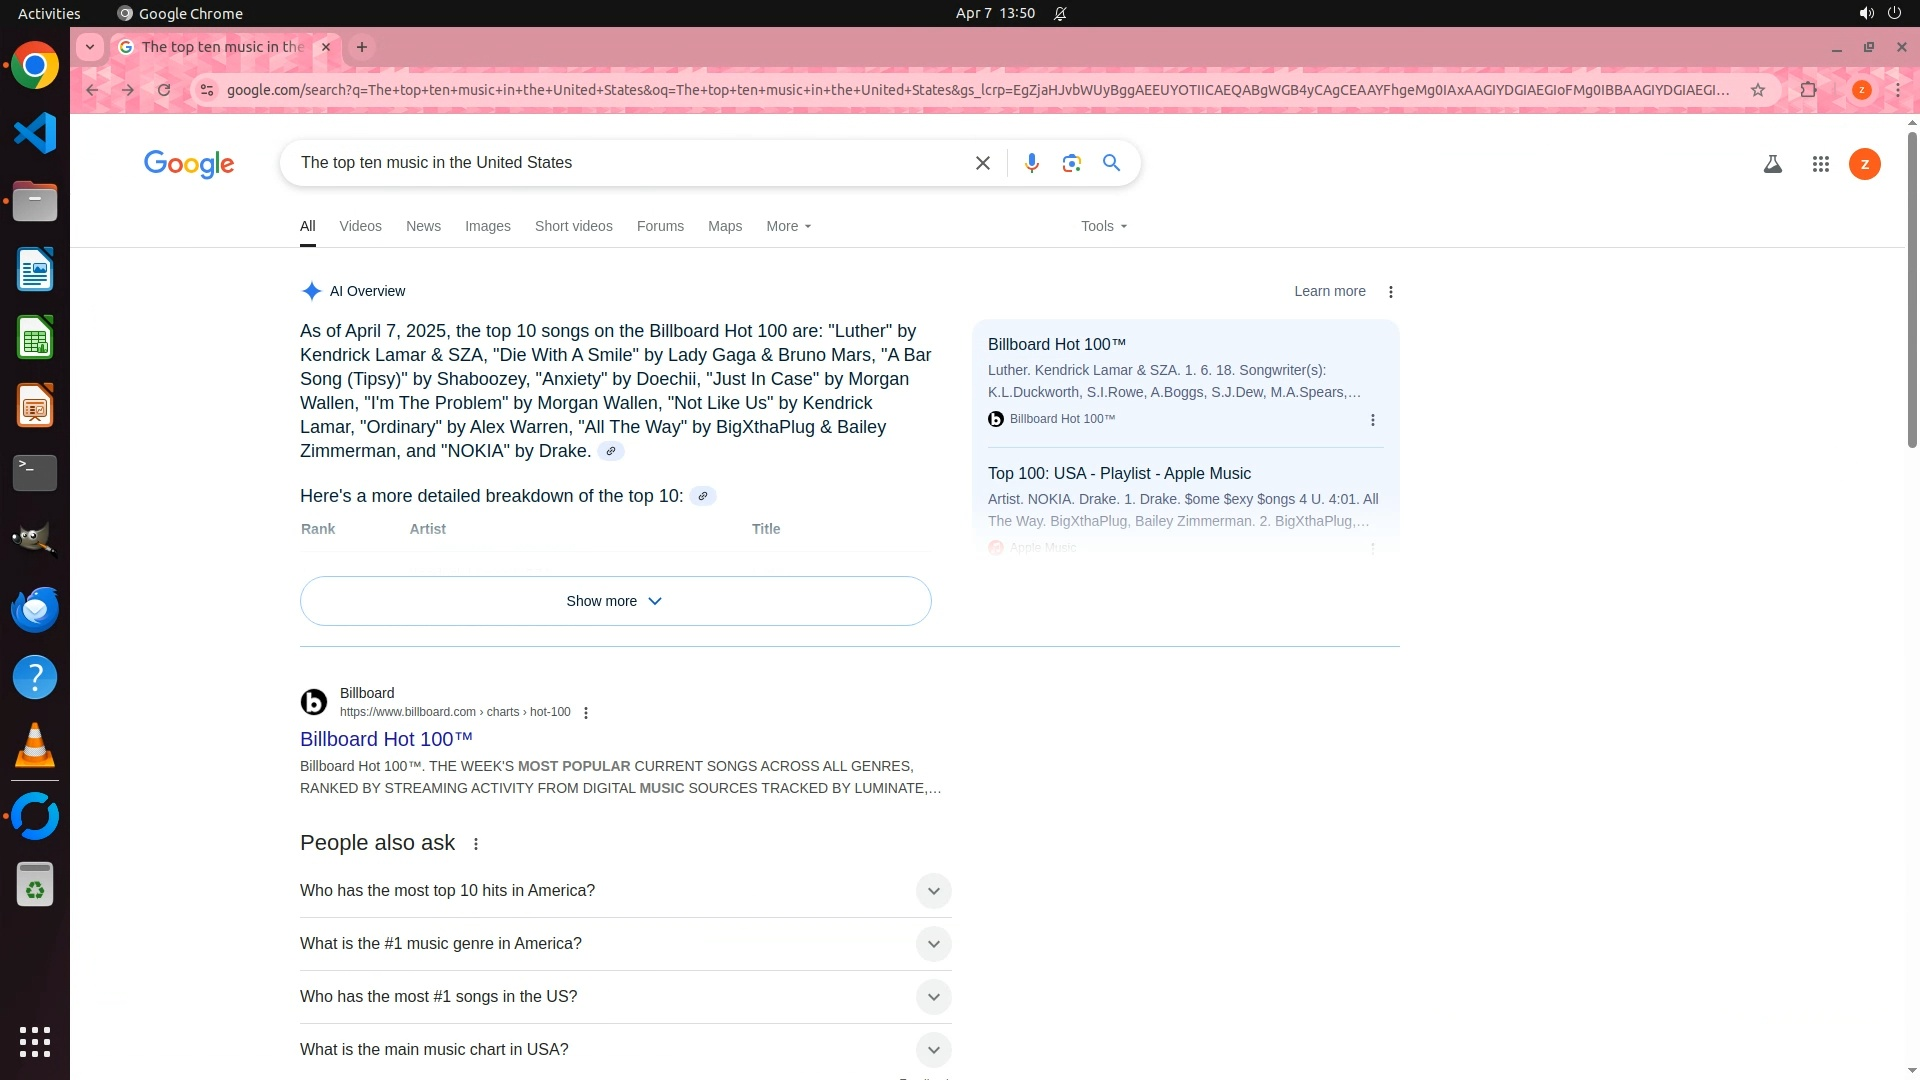The height and width of the screenshot is (1080, 1920).
Task: Switch to the News results tab
Action: point(423,226)
